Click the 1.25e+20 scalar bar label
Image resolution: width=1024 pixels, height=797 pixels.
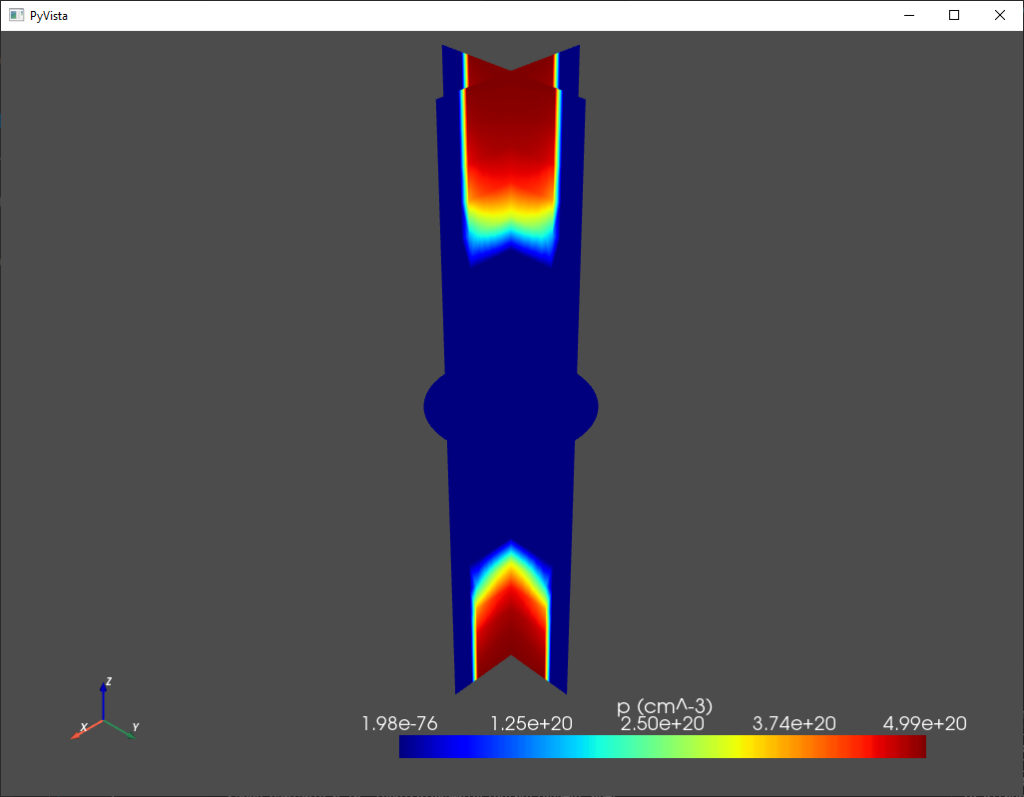pos(531,723)
